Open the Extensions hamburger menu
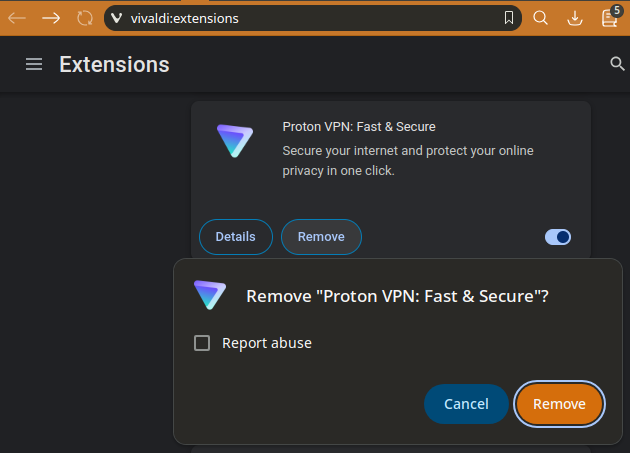Image resolution: width=630 pixels, height=453 pixels. pos(34,64)
